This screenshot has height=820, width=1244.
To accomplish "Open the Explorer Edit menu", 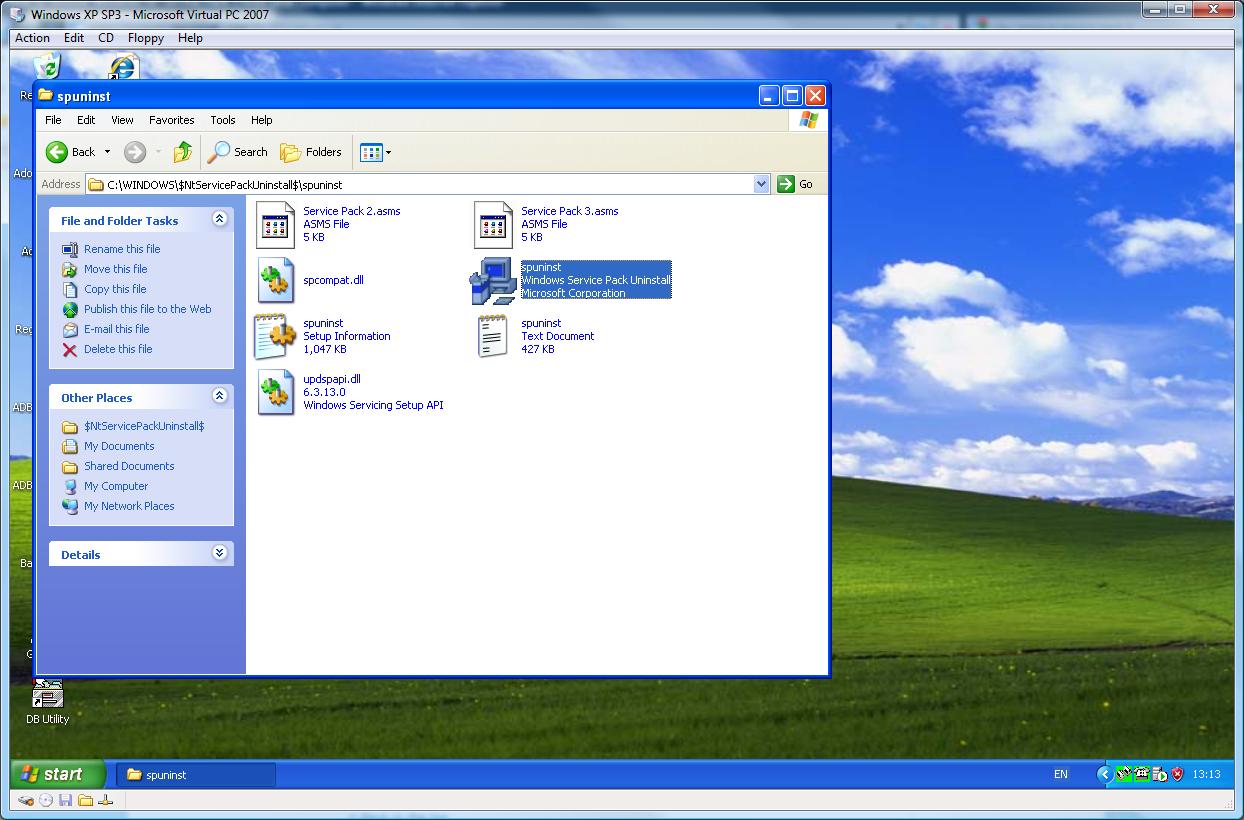I will point(86,120).
